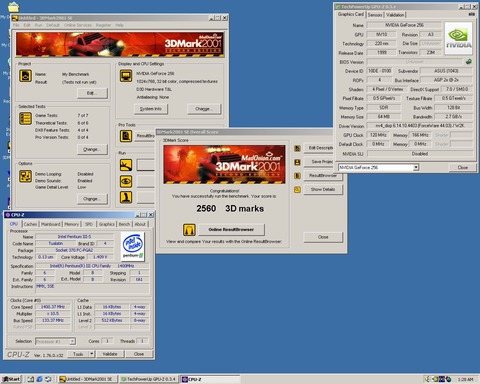Click the Tools button in CPU-Z
Image resolution: width=480 pixels, height=384 pixels.
point(78,354)
